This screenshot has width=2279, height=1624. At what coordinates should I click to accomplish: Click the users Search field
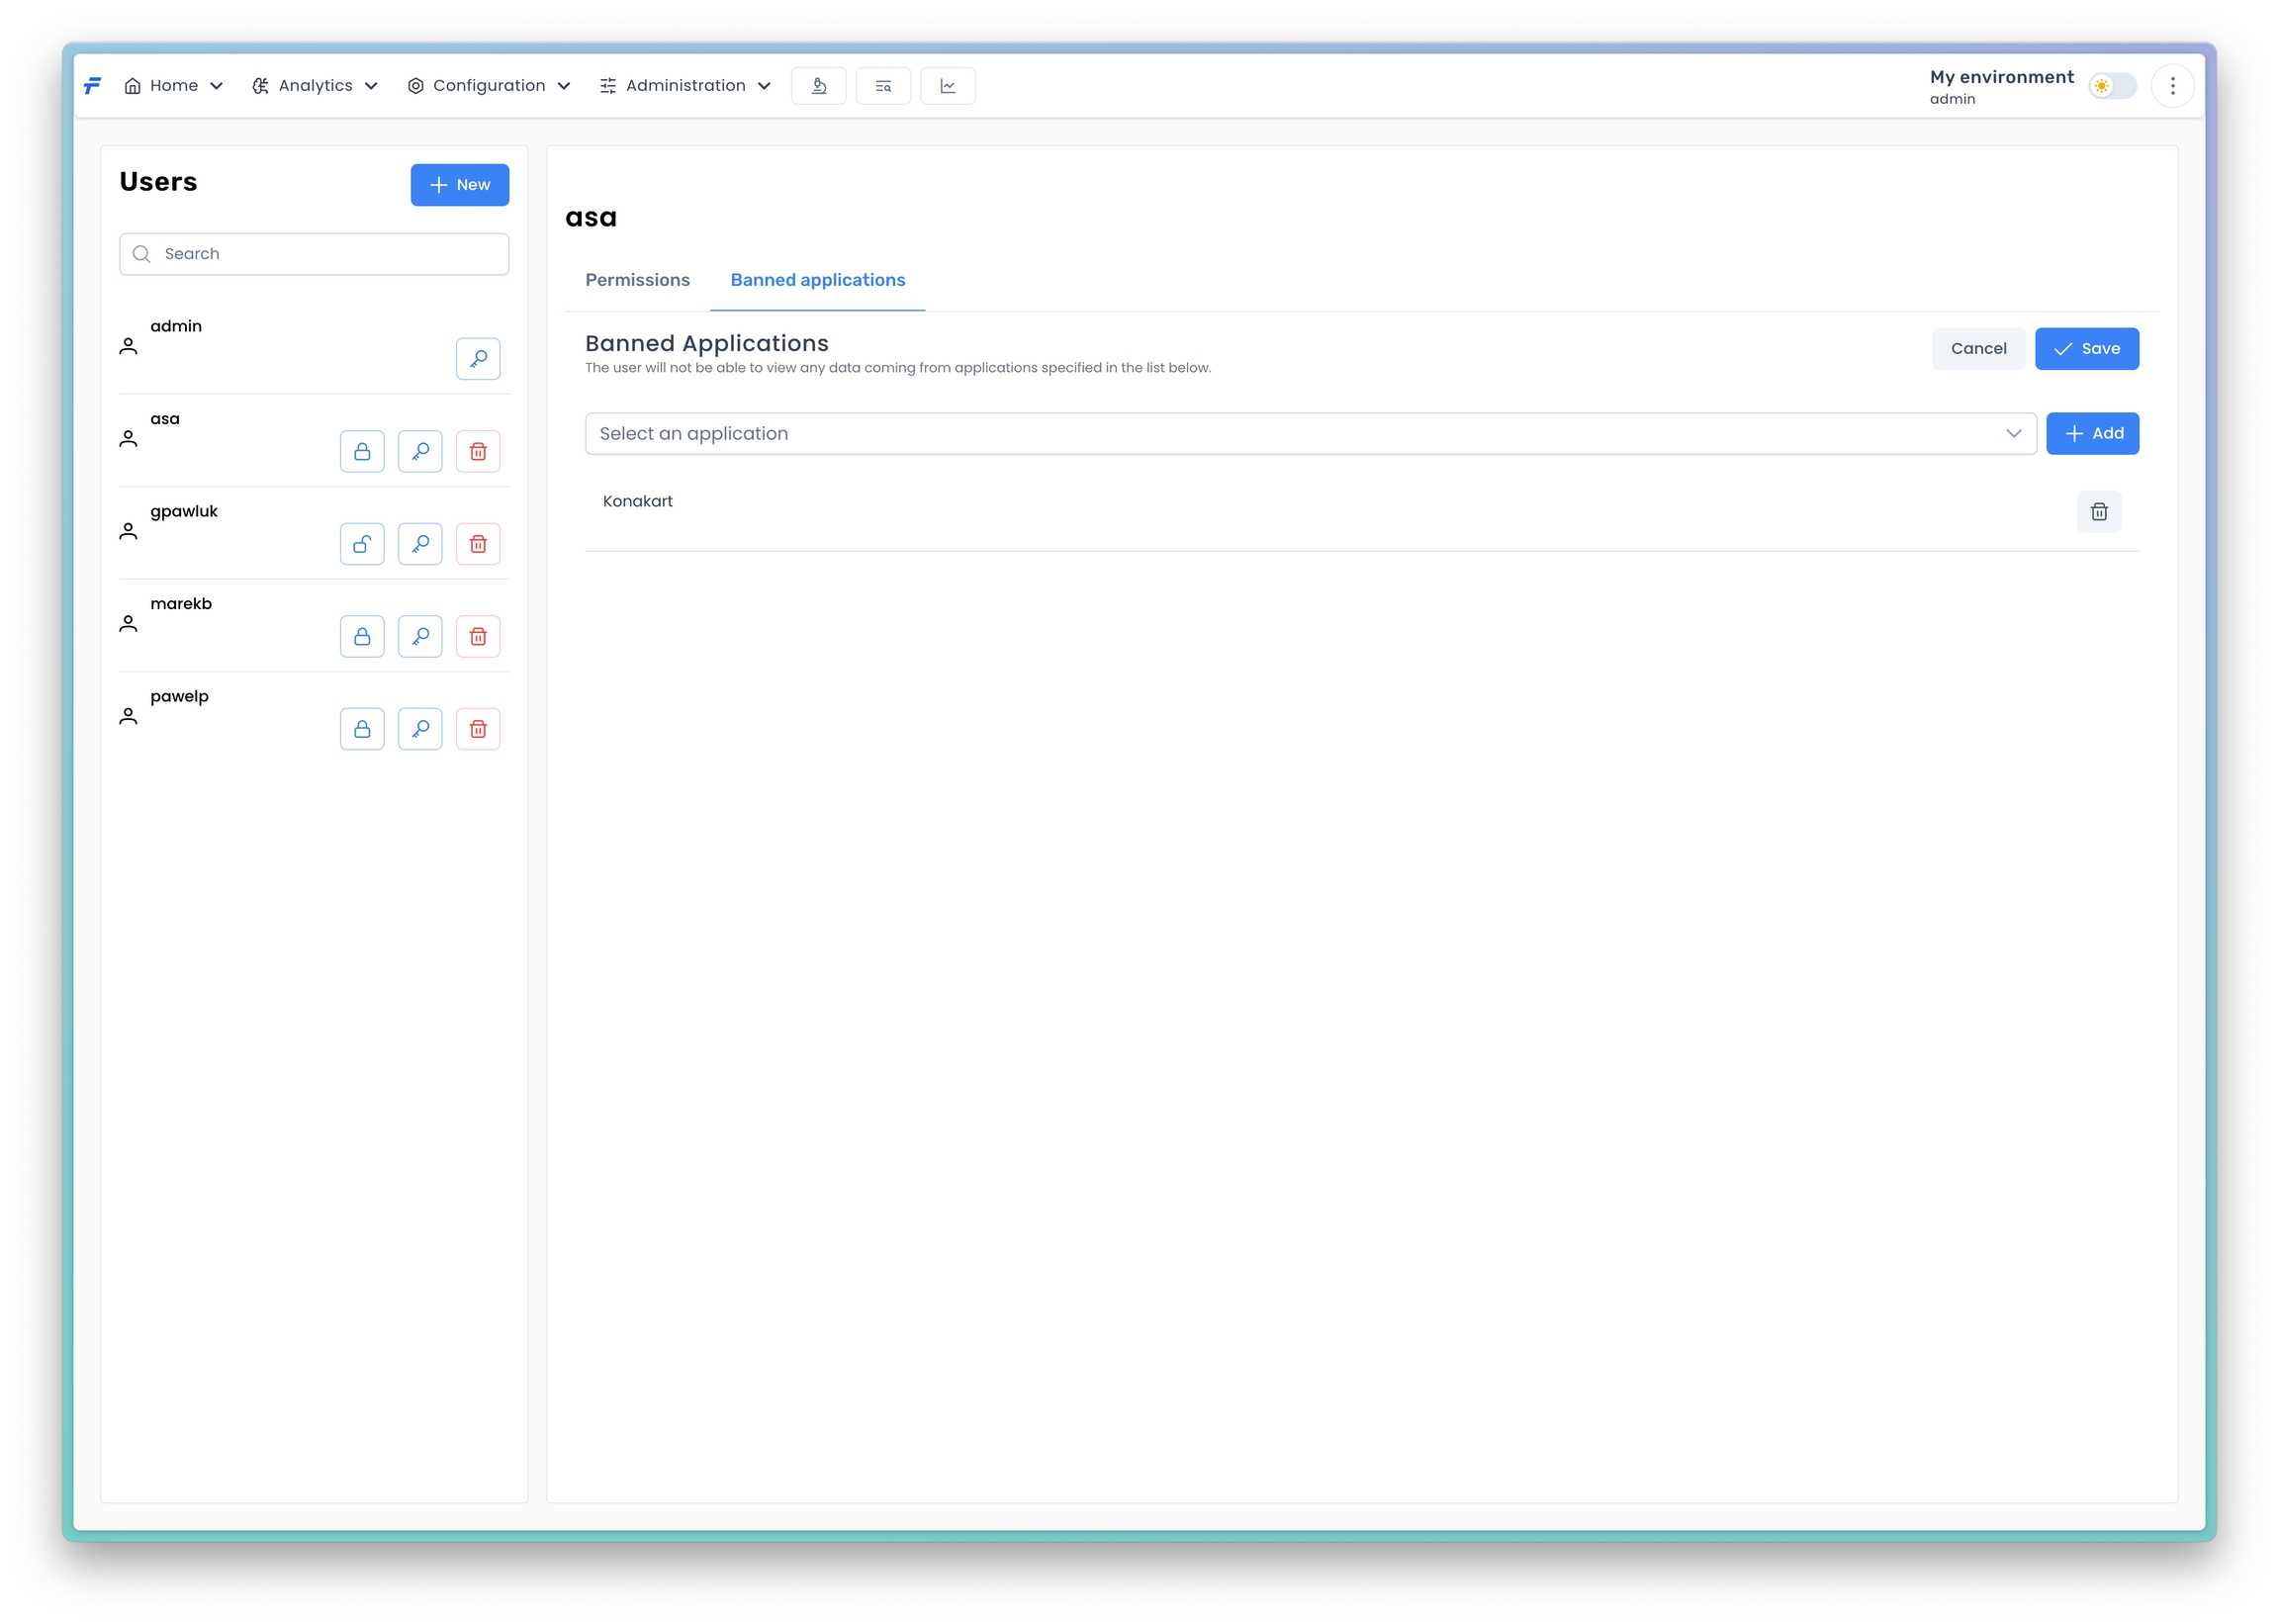314,254
